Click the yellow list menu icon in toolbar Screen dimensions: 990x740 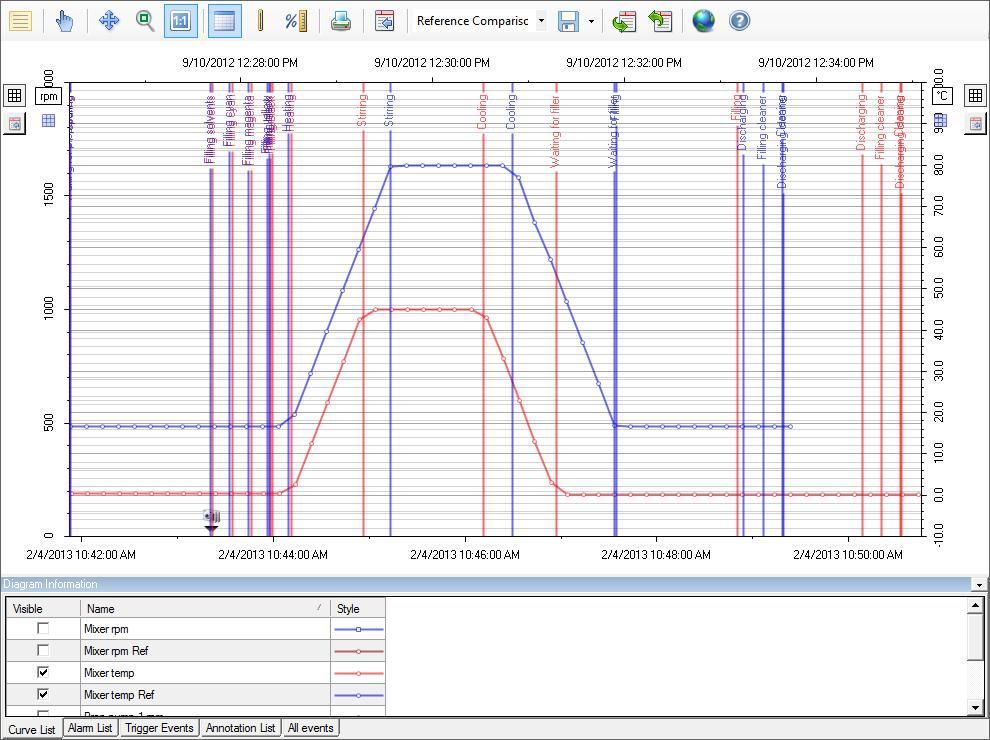coord(20,21)
